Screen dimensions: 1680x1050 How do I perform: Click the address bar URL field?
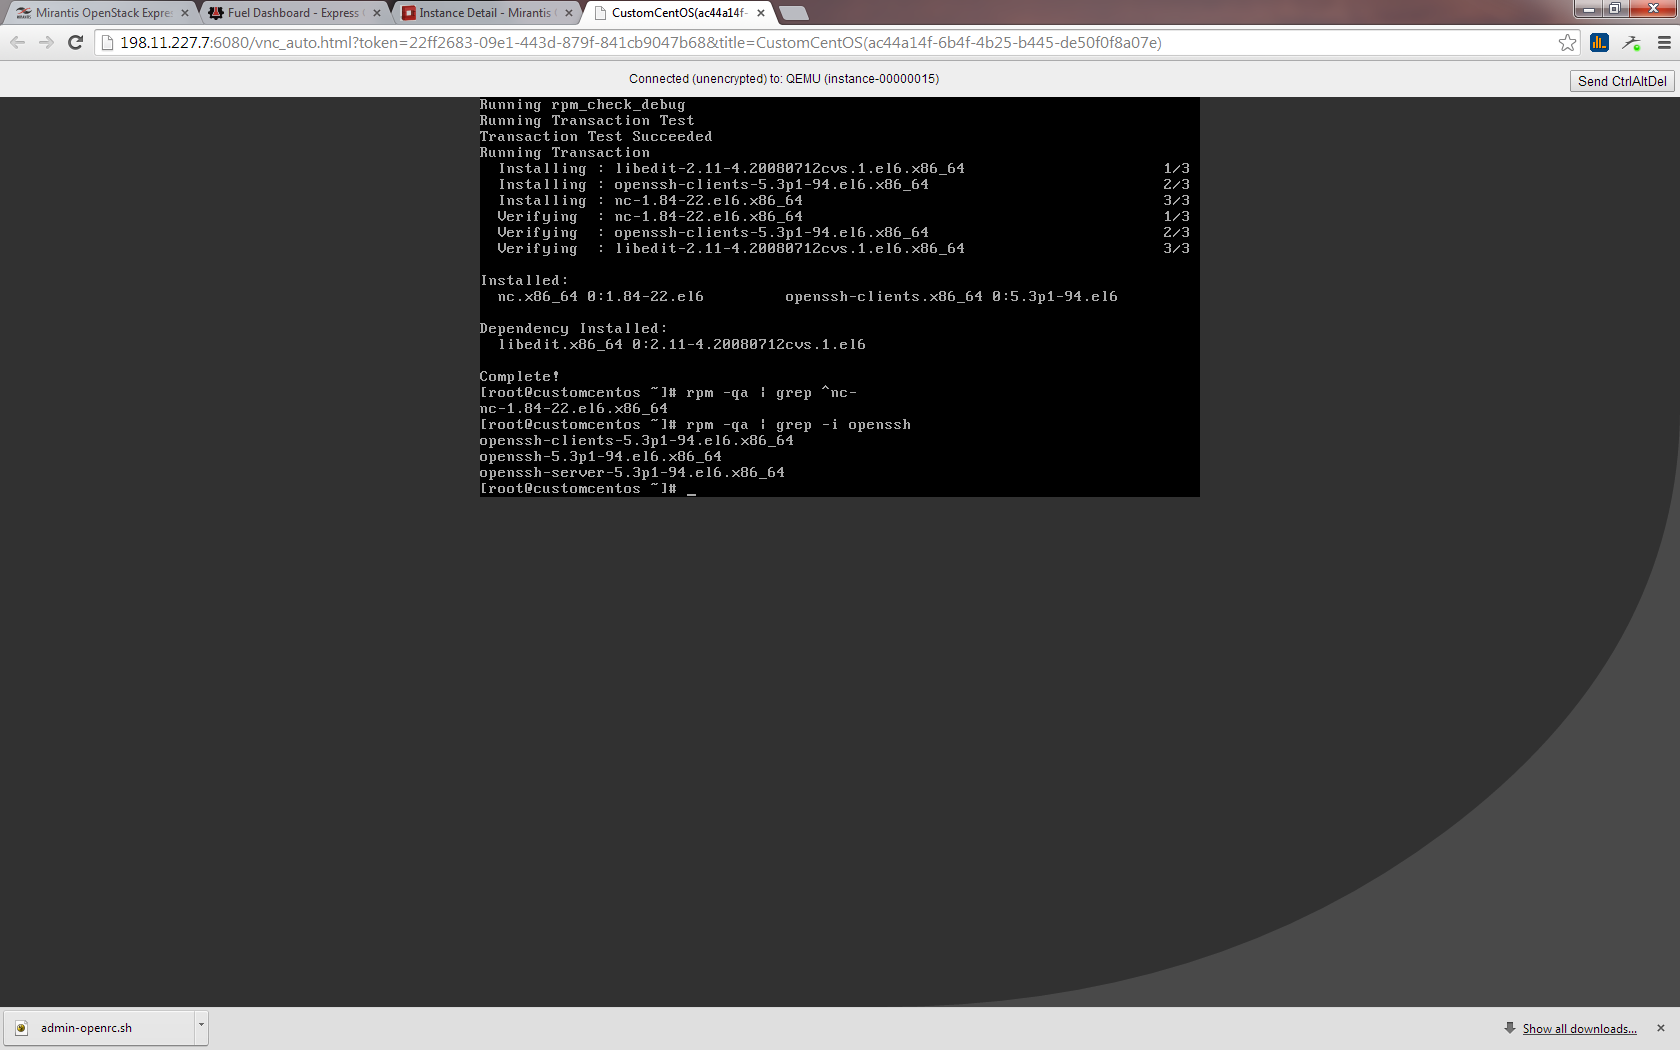640,42
